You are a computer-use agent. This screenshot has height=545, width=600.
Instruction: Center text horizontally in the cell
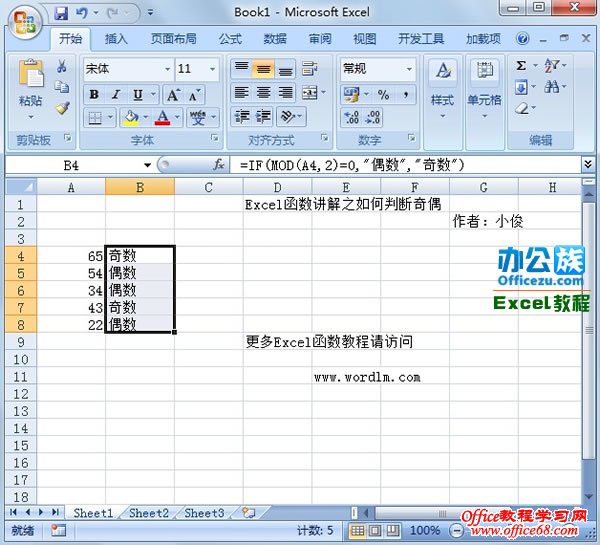click(264, 93)
